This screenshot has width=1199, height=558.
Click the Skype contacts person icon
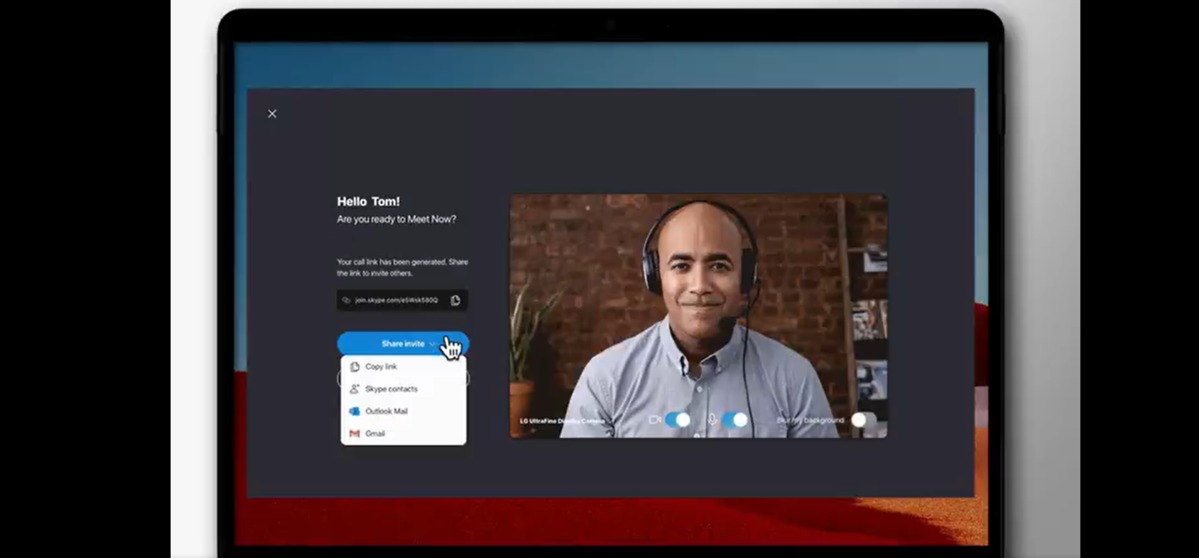tap(355, 389)
